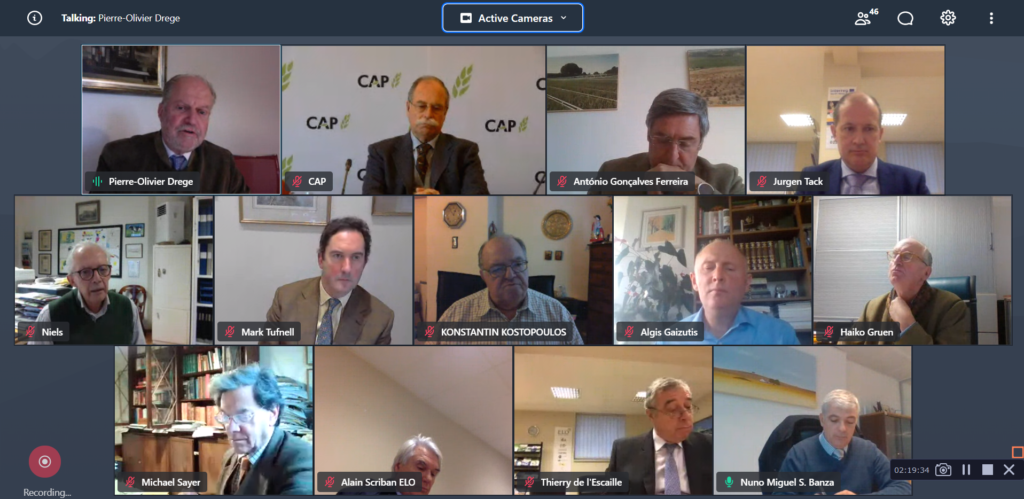Image resolution: width=1024 pixels, height=499 pixels.
Task: Click the KONSTANTIN KOSTOPOULOS name label
Action: pyautogui.click(x=503, y=332)
